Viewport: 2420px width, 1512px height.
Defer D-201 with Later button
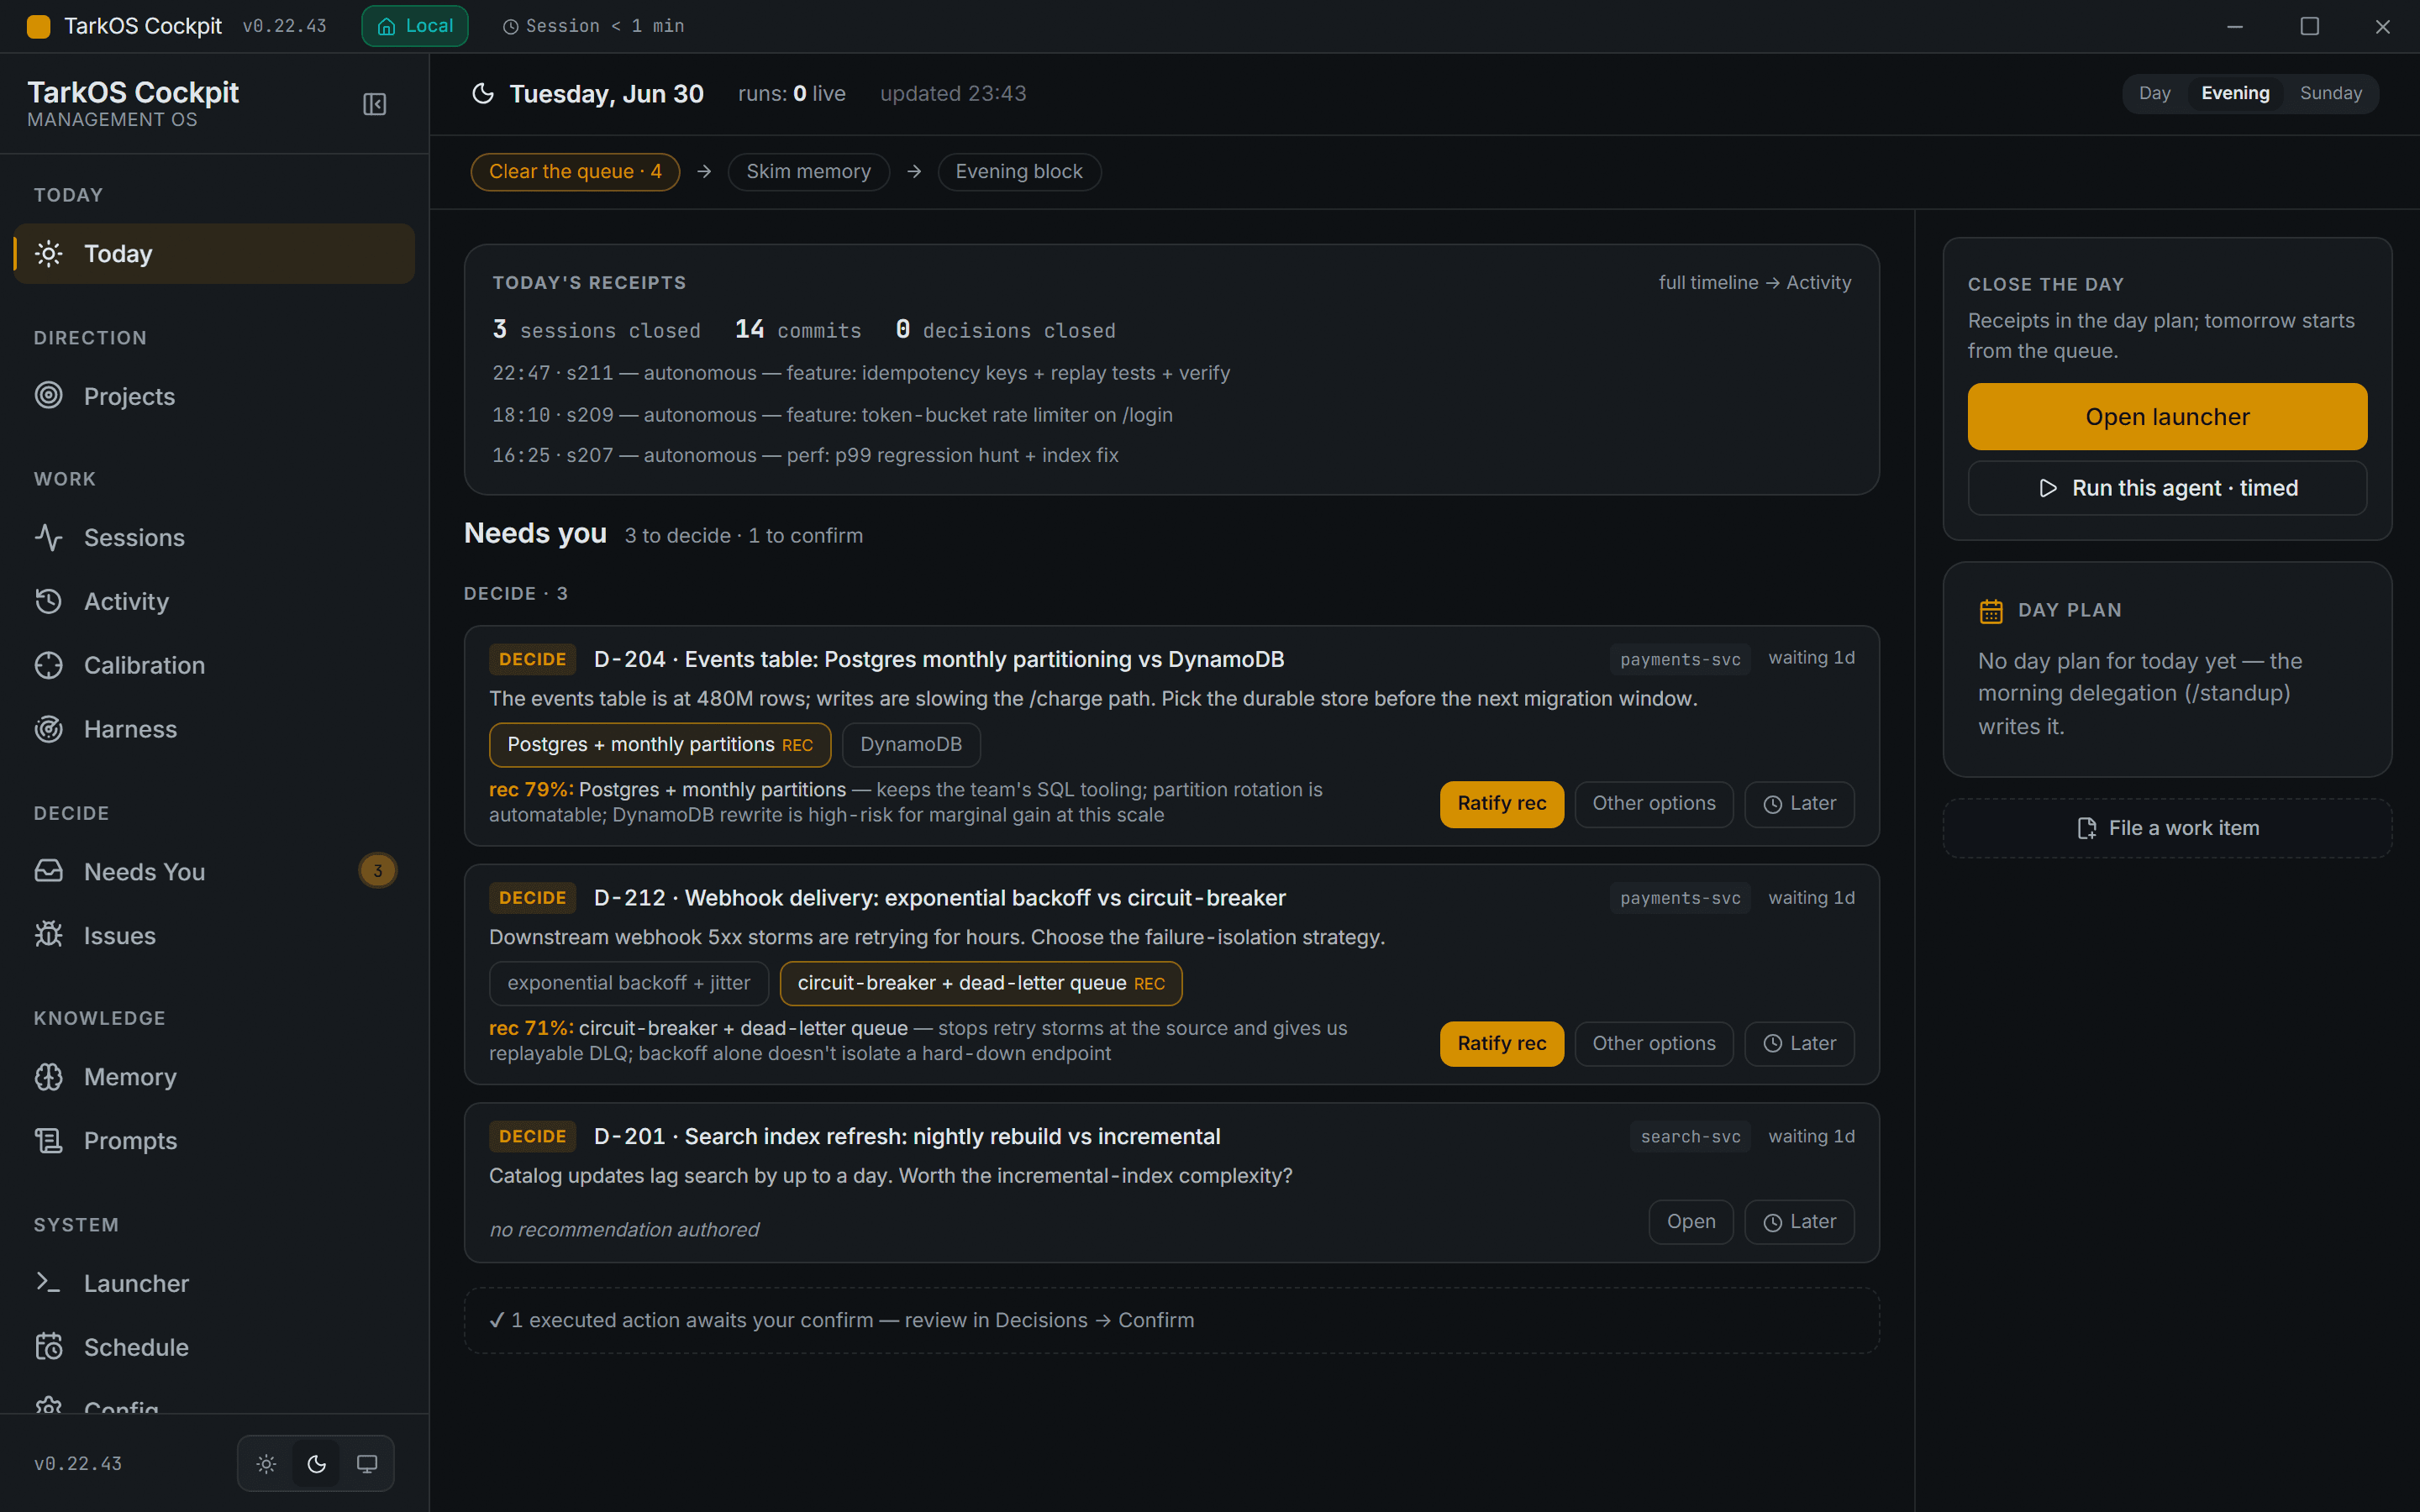pos(1799,1222)
